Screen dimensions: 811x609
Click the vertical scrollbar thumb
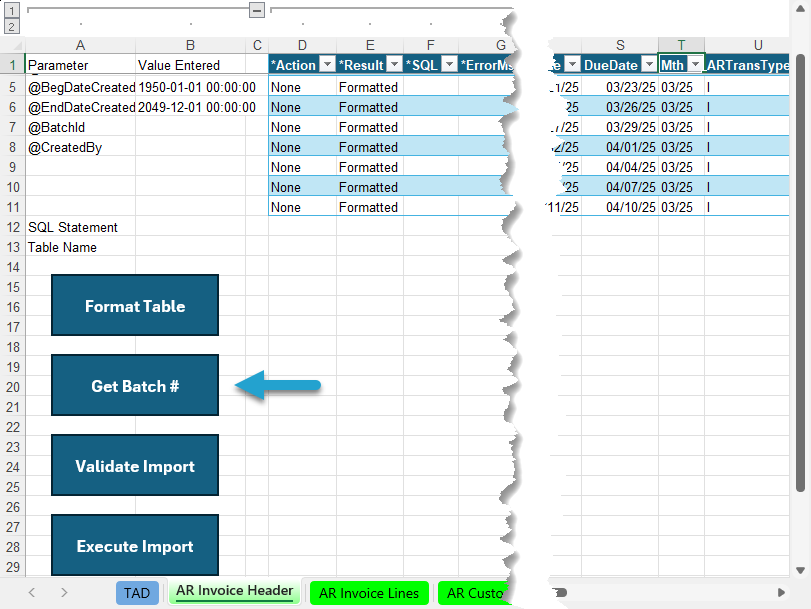800,272
